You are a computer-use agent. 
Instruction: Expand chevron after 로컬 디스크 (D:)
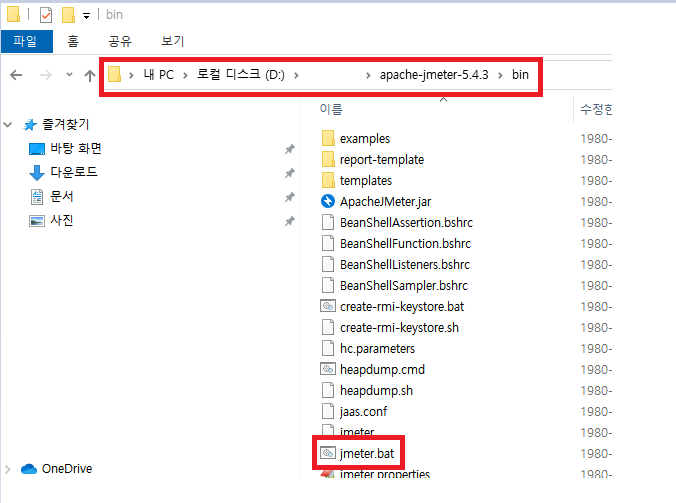296,75
